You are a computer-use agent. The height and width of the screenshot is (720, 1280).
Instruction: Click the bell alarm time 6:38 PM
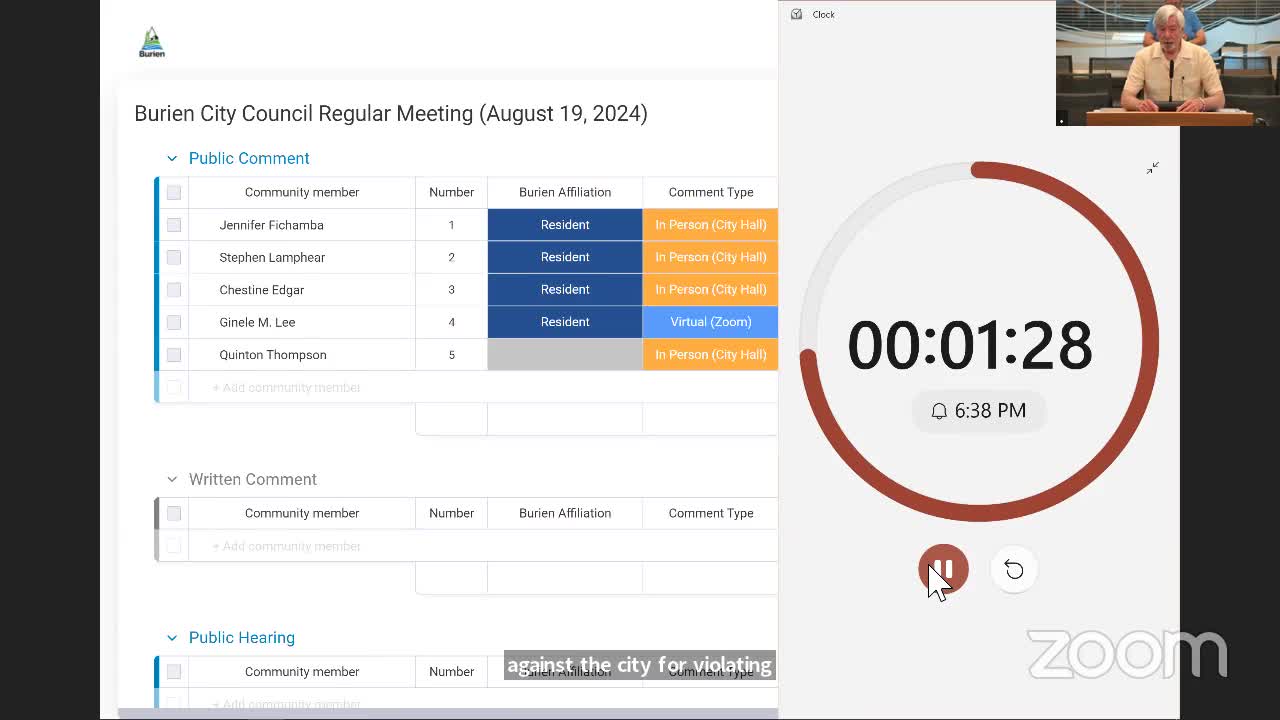coord(978,411)
